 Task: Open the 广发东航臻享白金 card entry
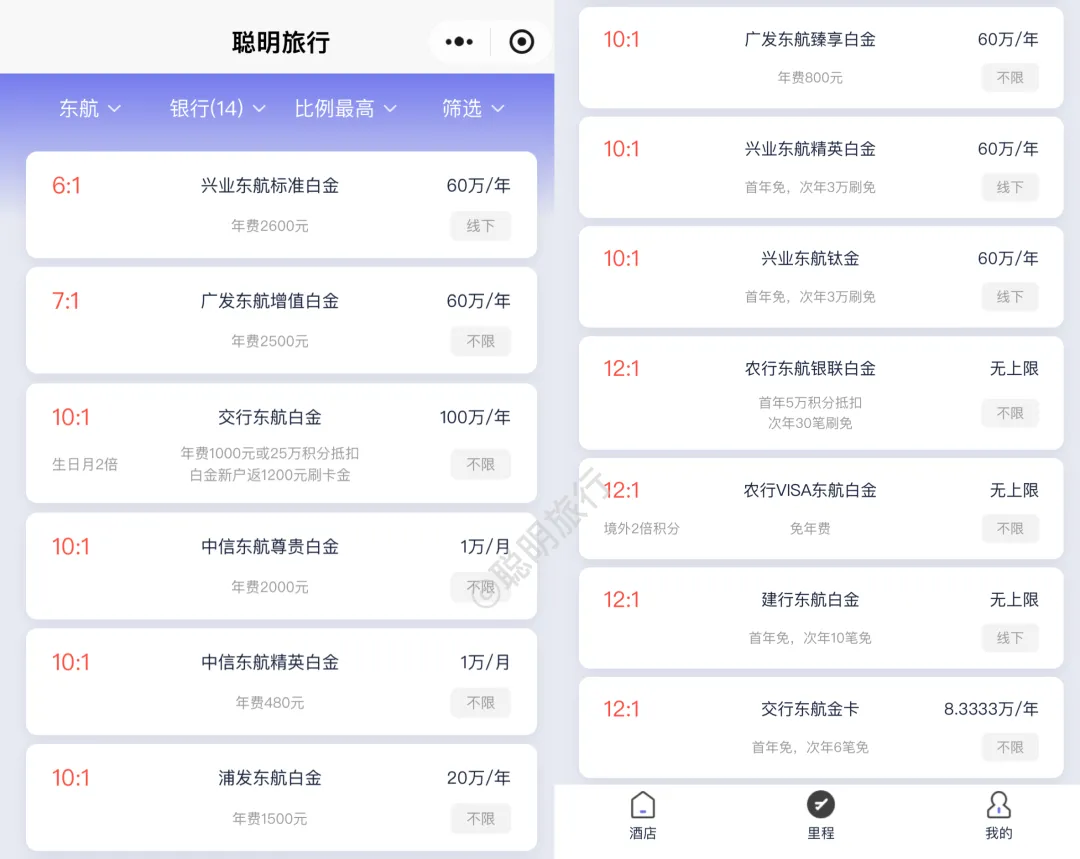(x=810, y=40)
